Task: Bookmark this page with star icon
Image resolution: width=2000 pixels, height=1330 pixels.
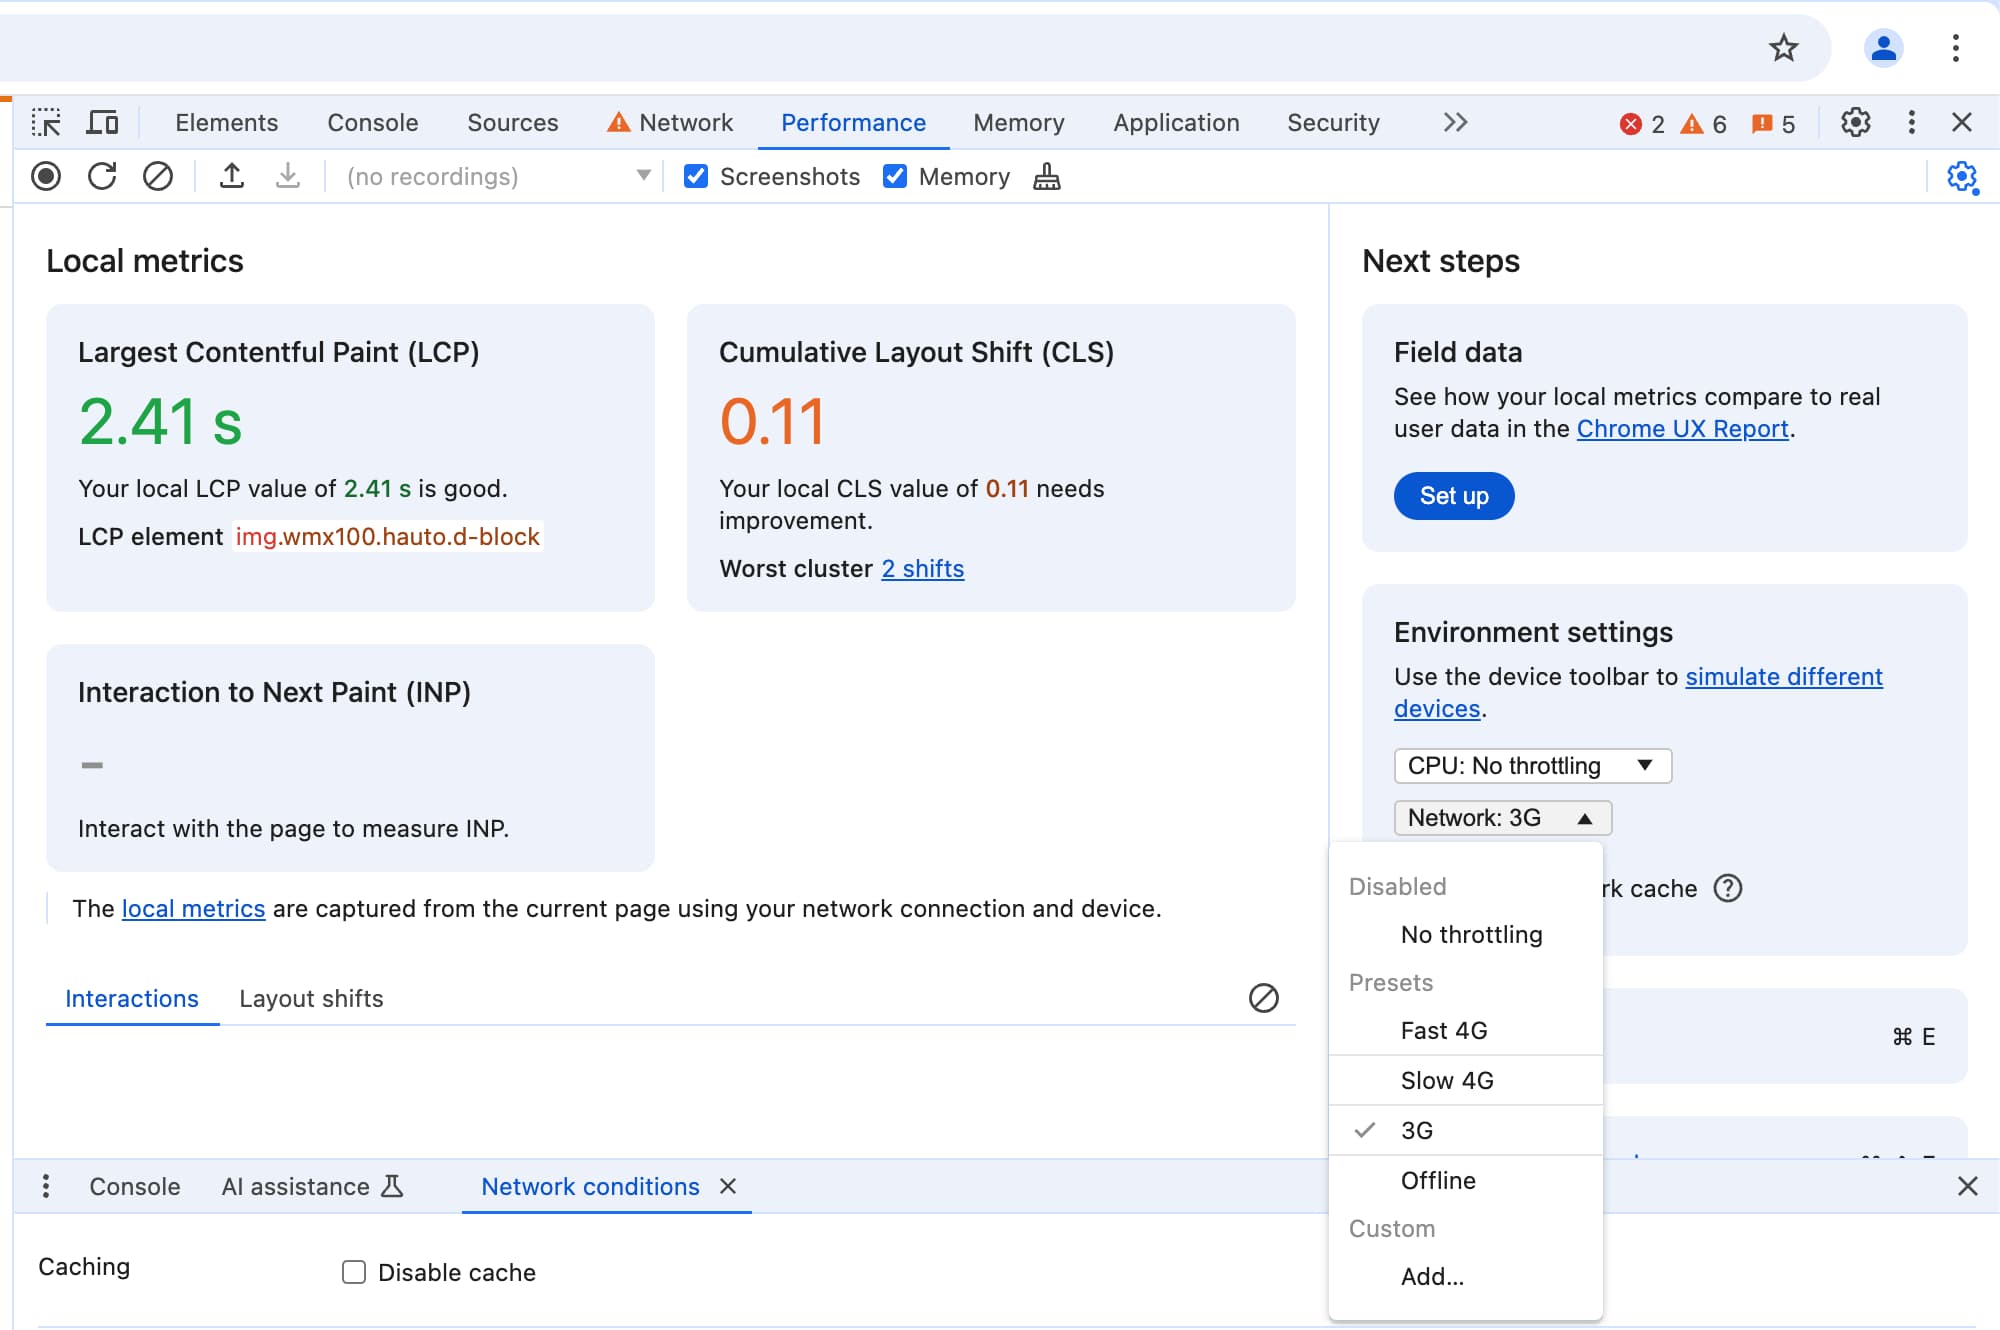Action: tap(1783, 47)
